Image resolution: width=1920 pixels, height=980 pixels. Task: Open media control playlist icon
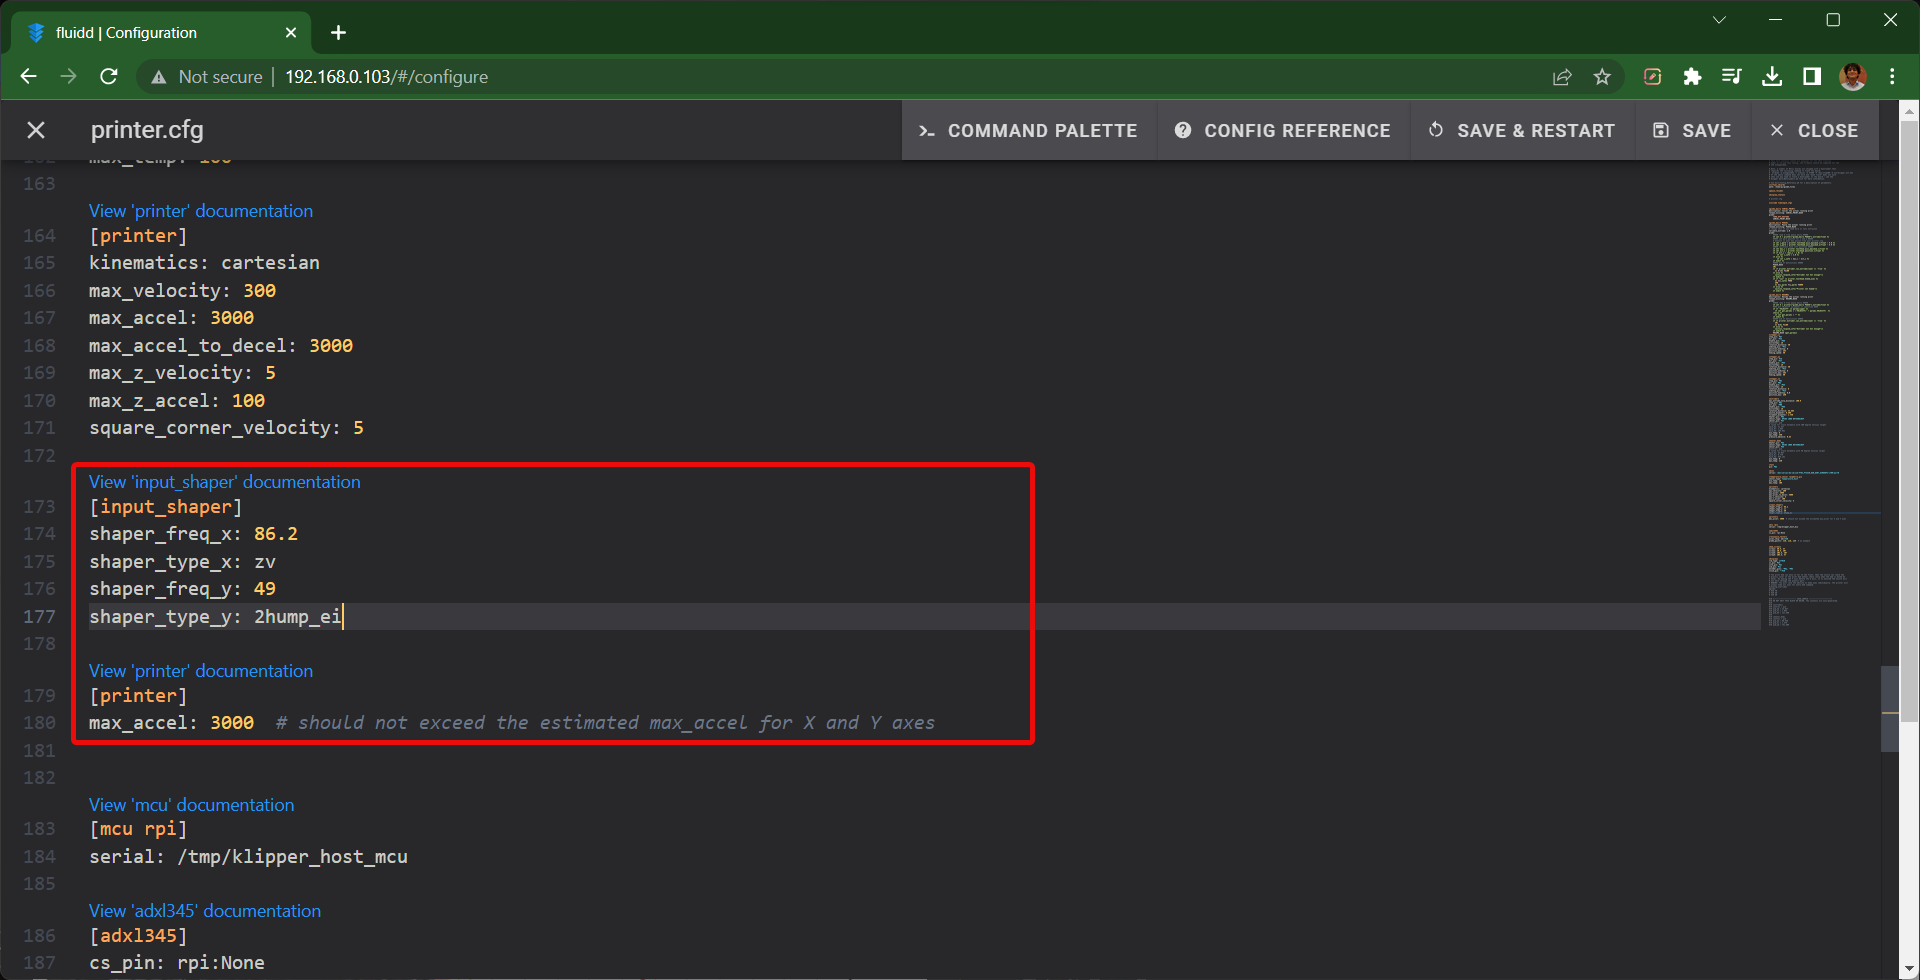1732,77
